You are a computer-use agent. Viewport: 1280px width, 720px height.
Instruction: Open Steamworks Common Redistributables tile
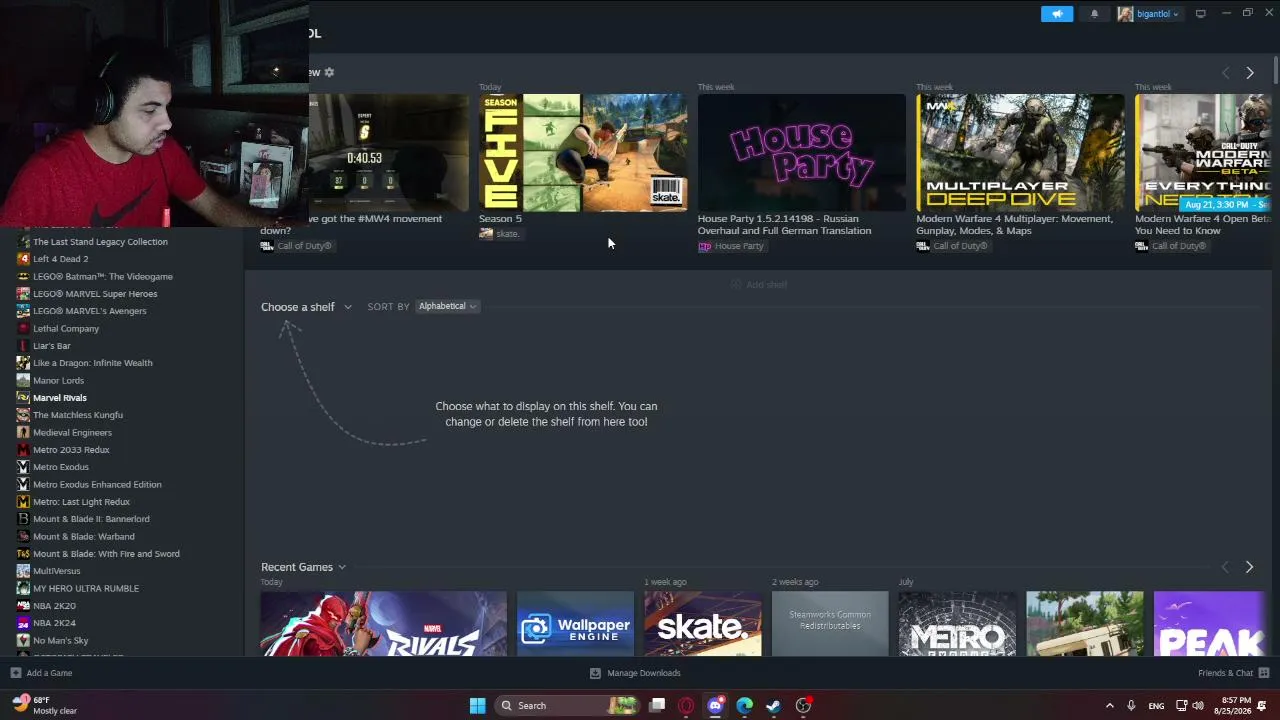[830, 623]
